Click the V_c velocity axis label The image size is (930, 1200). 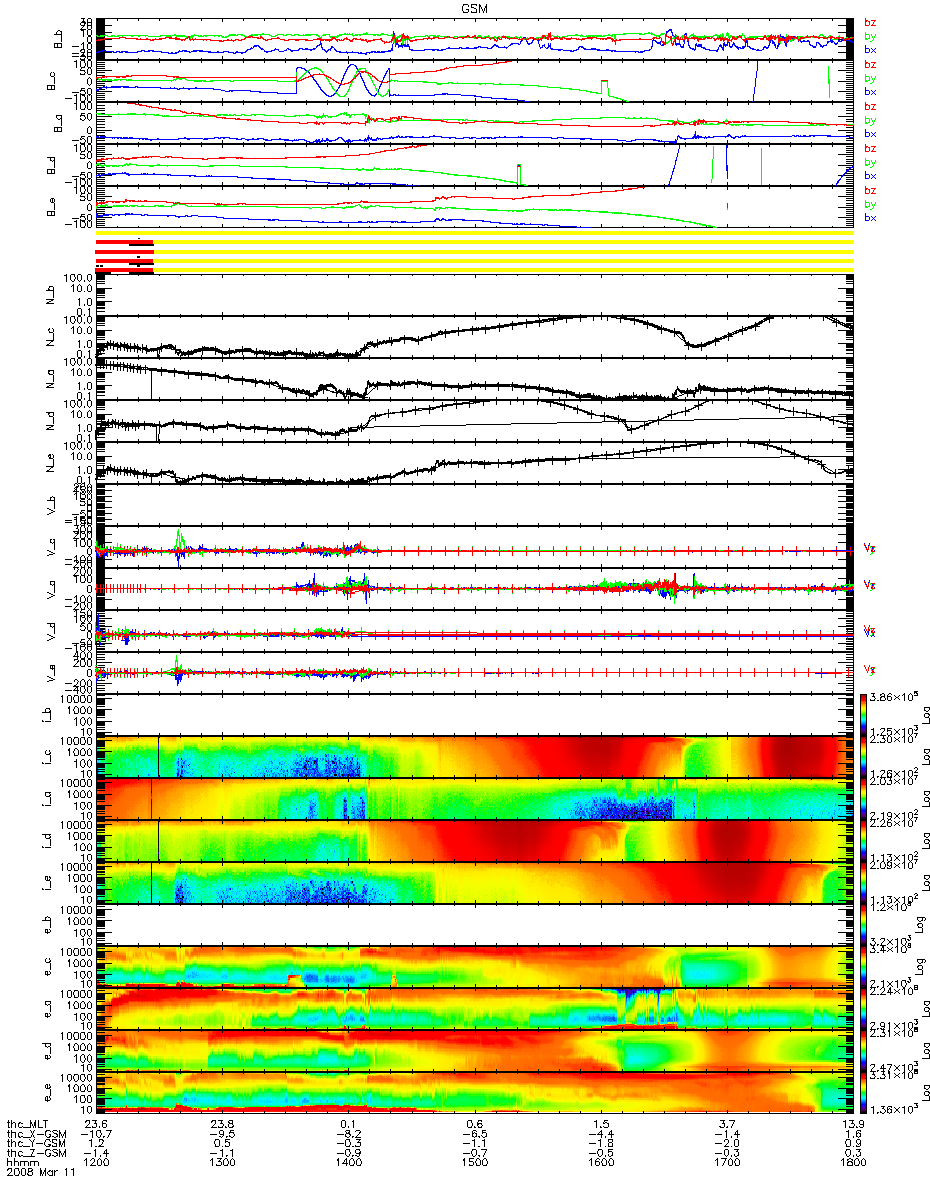[x=51, y=547]
